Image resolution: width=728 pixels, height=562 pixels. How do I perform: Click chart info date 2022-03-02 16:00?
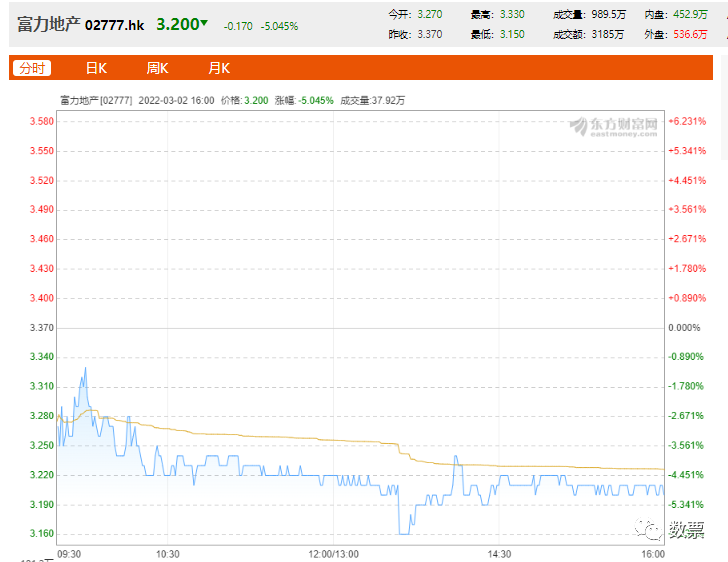coord(176,100)
